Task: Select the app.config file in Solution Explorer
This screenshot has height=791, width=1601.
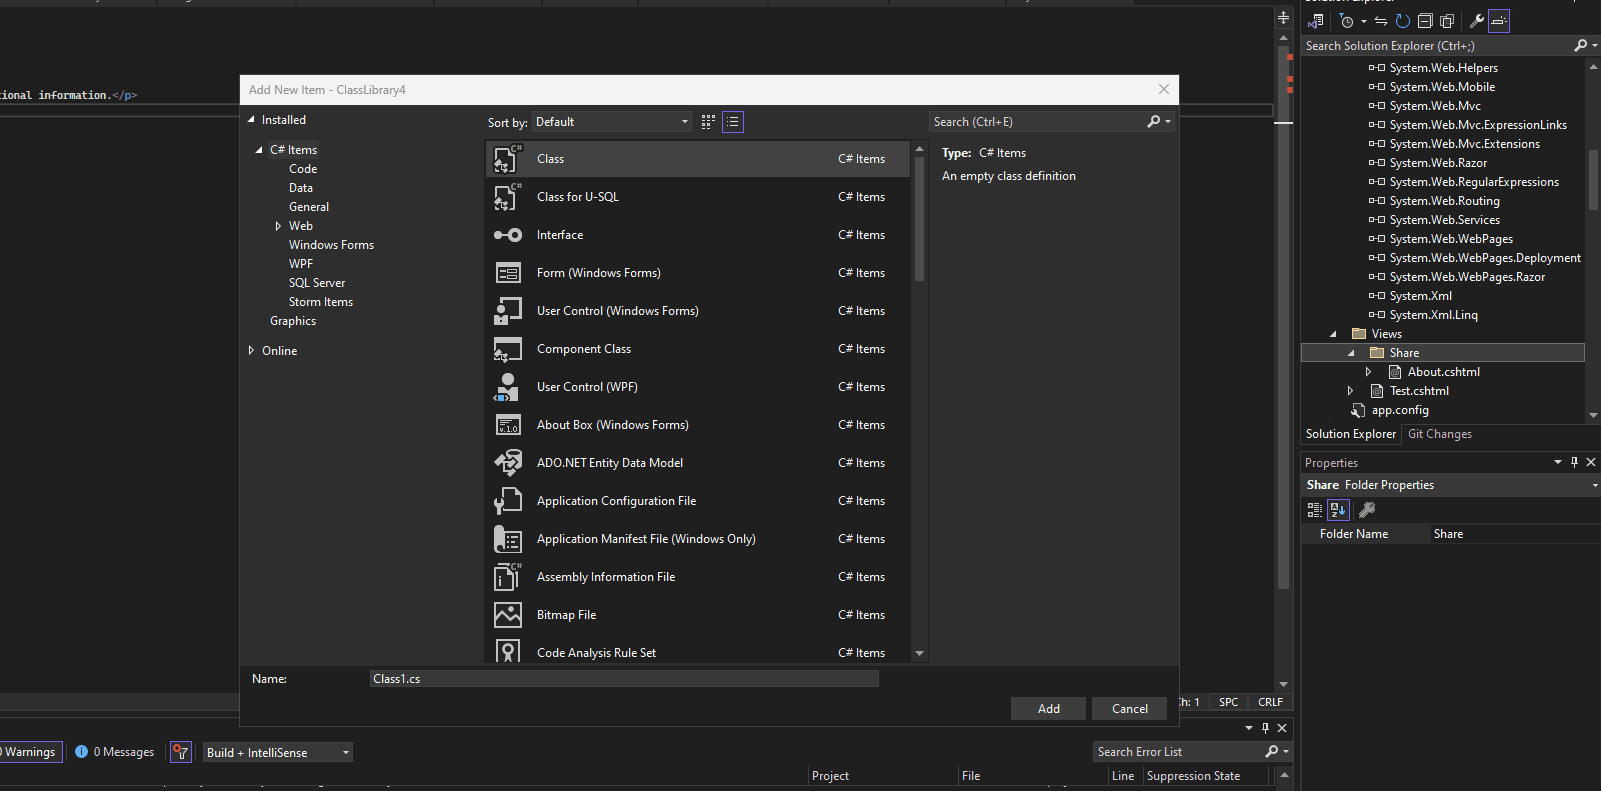Action: pyautogui.click(x=1400, y=410)
